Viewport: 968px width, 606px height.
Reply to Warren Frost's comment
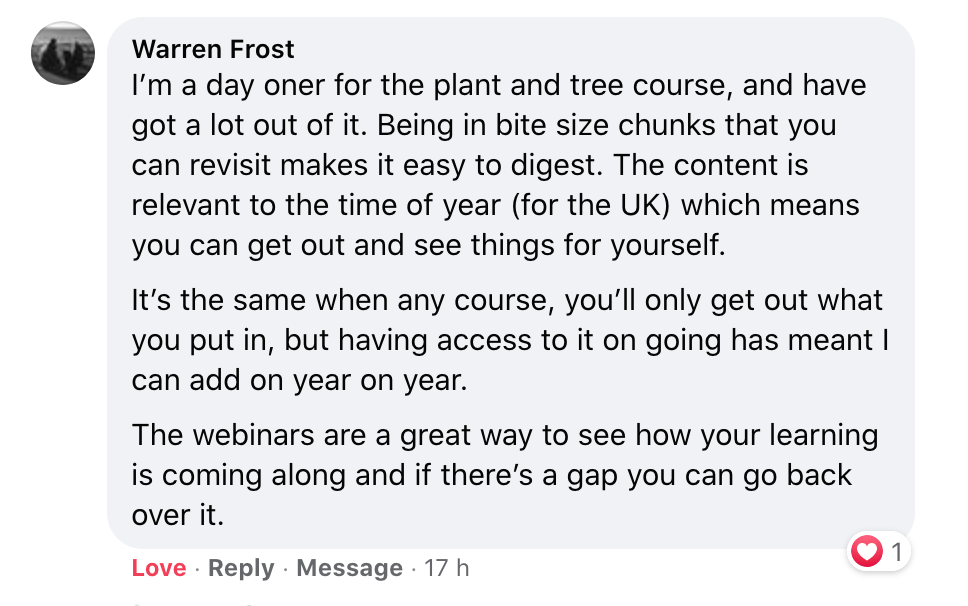point(241,568)
